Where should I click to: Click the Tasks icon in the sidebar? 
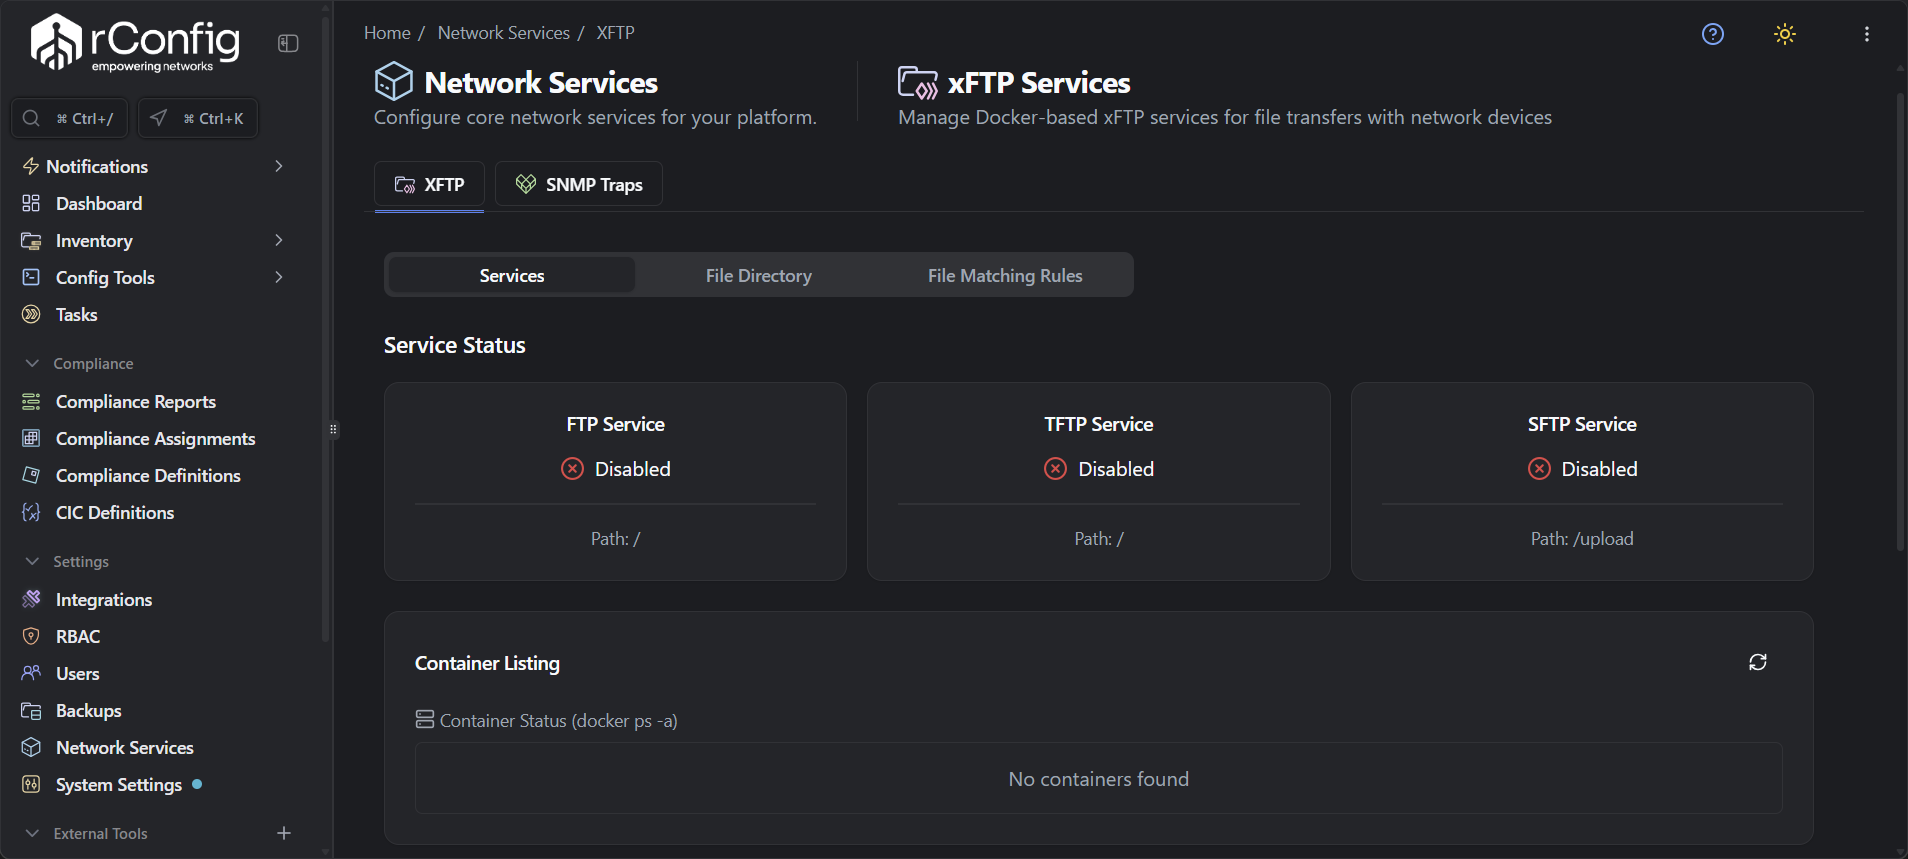coord(31,314)
